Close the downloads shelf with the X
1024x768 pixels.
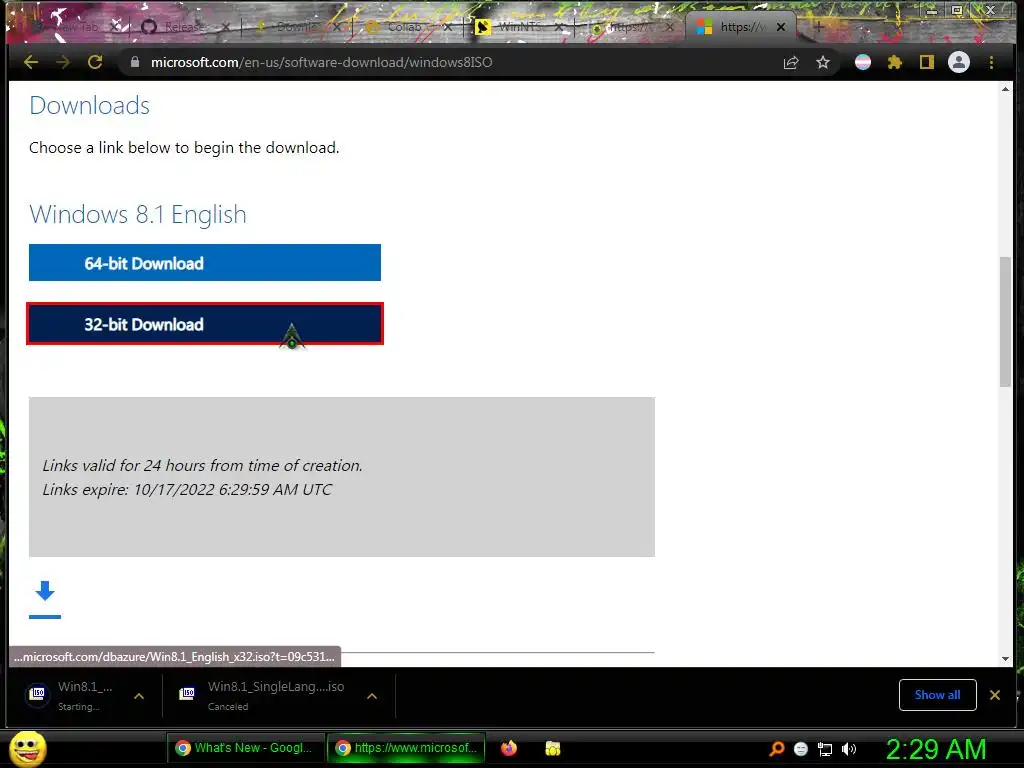point(995,695)
